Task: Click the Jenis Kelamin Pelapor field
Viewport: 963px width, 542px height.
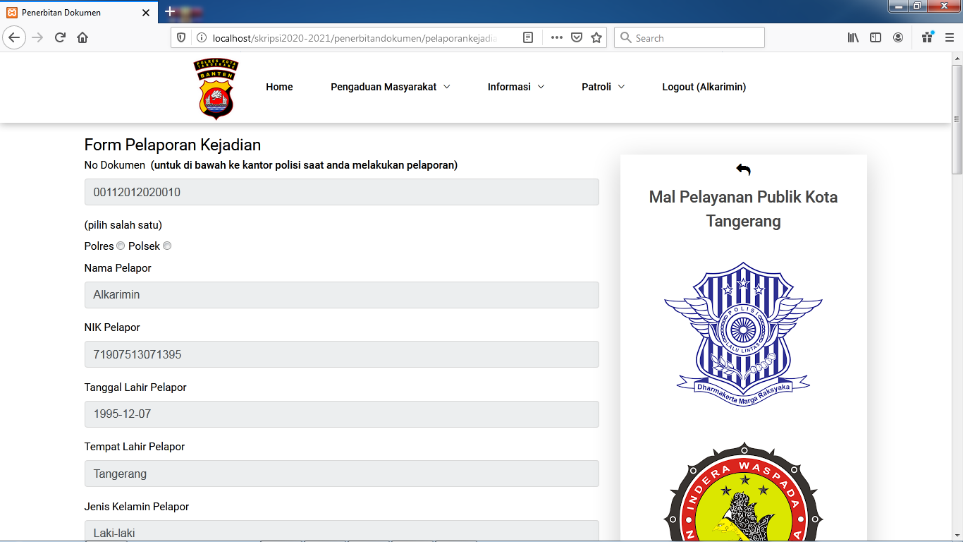Action: 341,531
